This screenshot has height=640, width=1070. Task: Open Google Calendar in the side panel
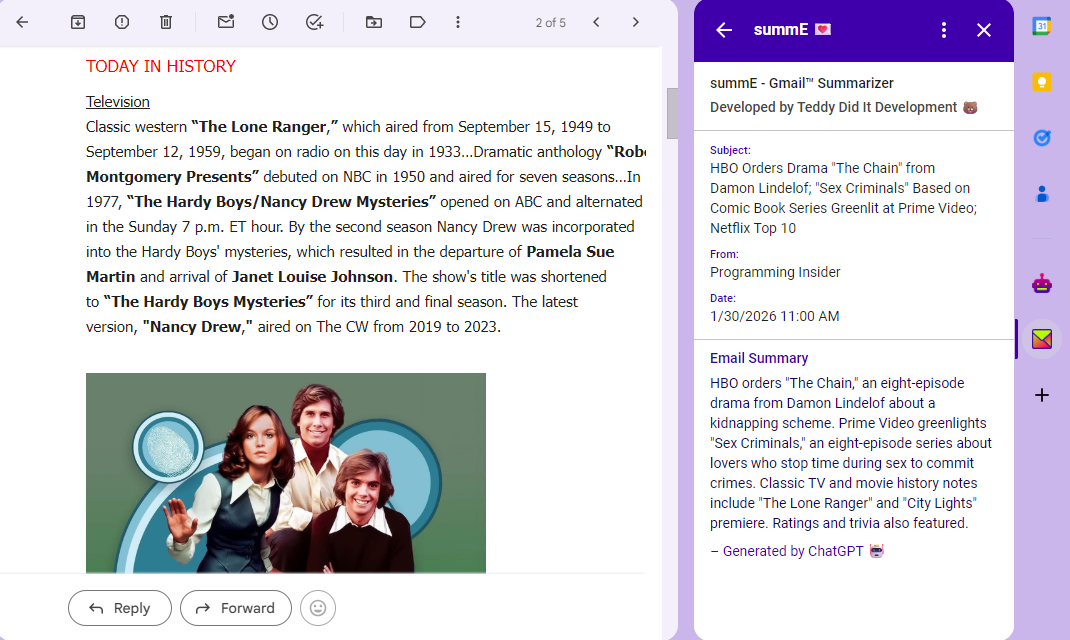point(1042,27)
